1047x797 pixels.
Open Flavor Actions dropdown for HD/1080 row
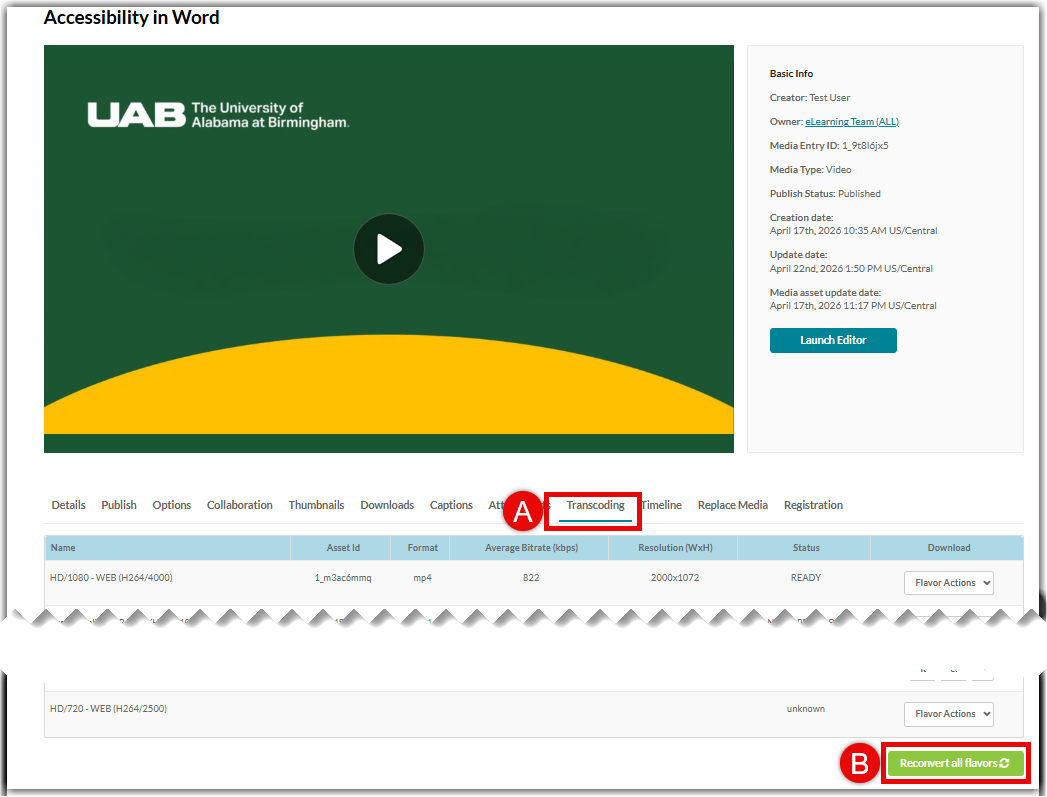click(x=949, y=583)
